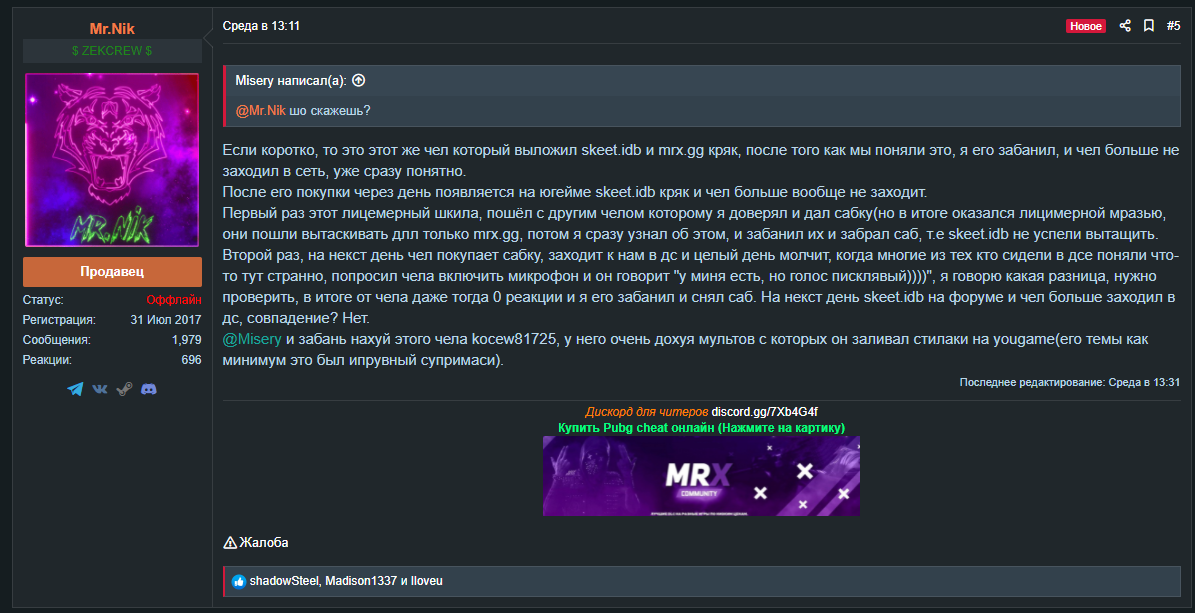Open discord.gg/7Xb4G4f invite link
The image size is (1195, 613).
764,412
